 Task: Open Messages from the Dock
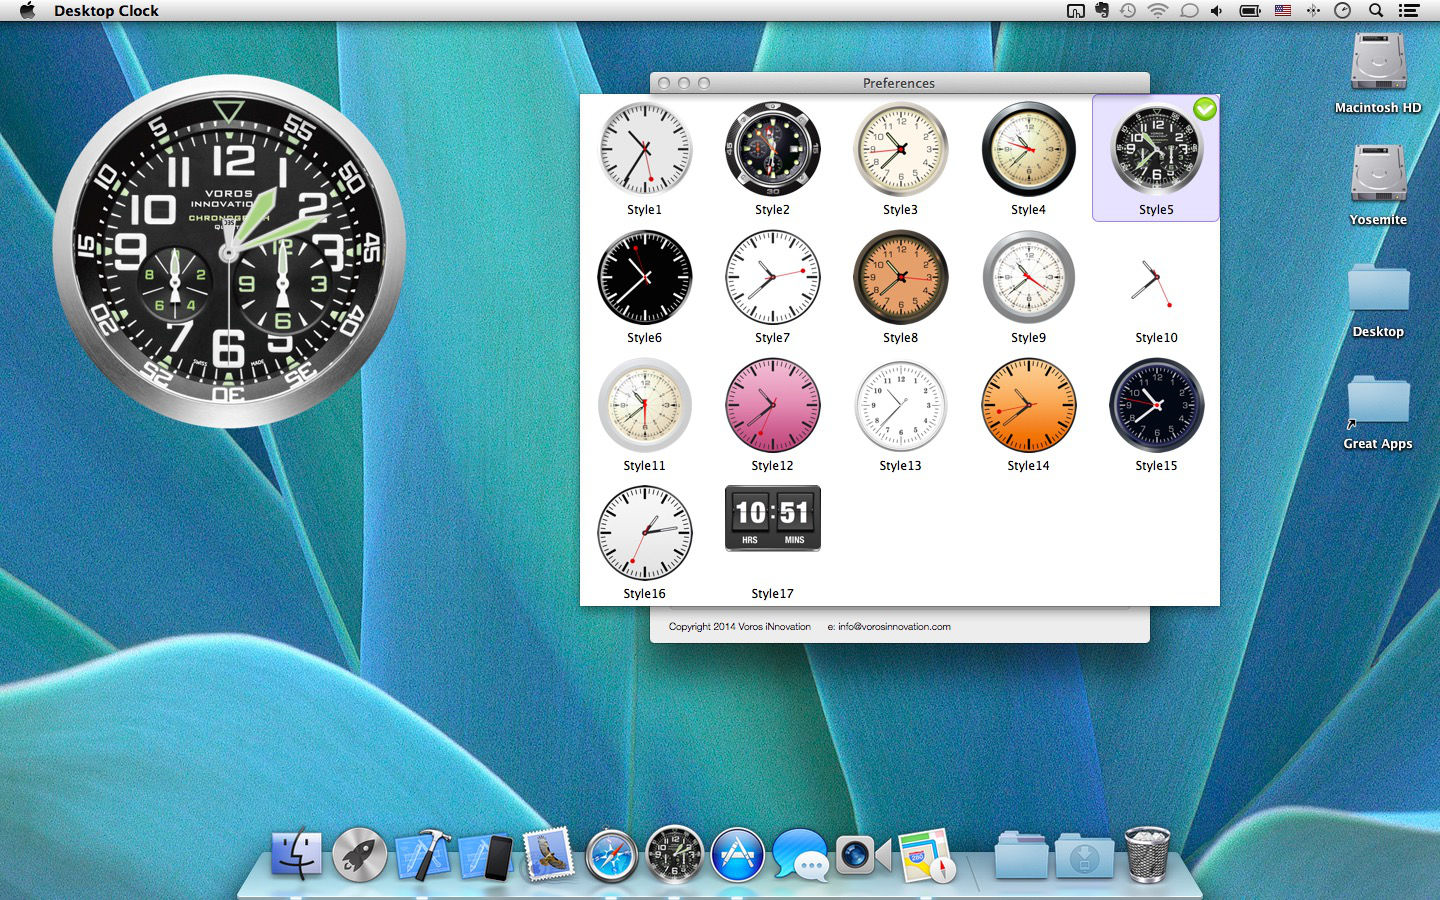click(801, 856)
